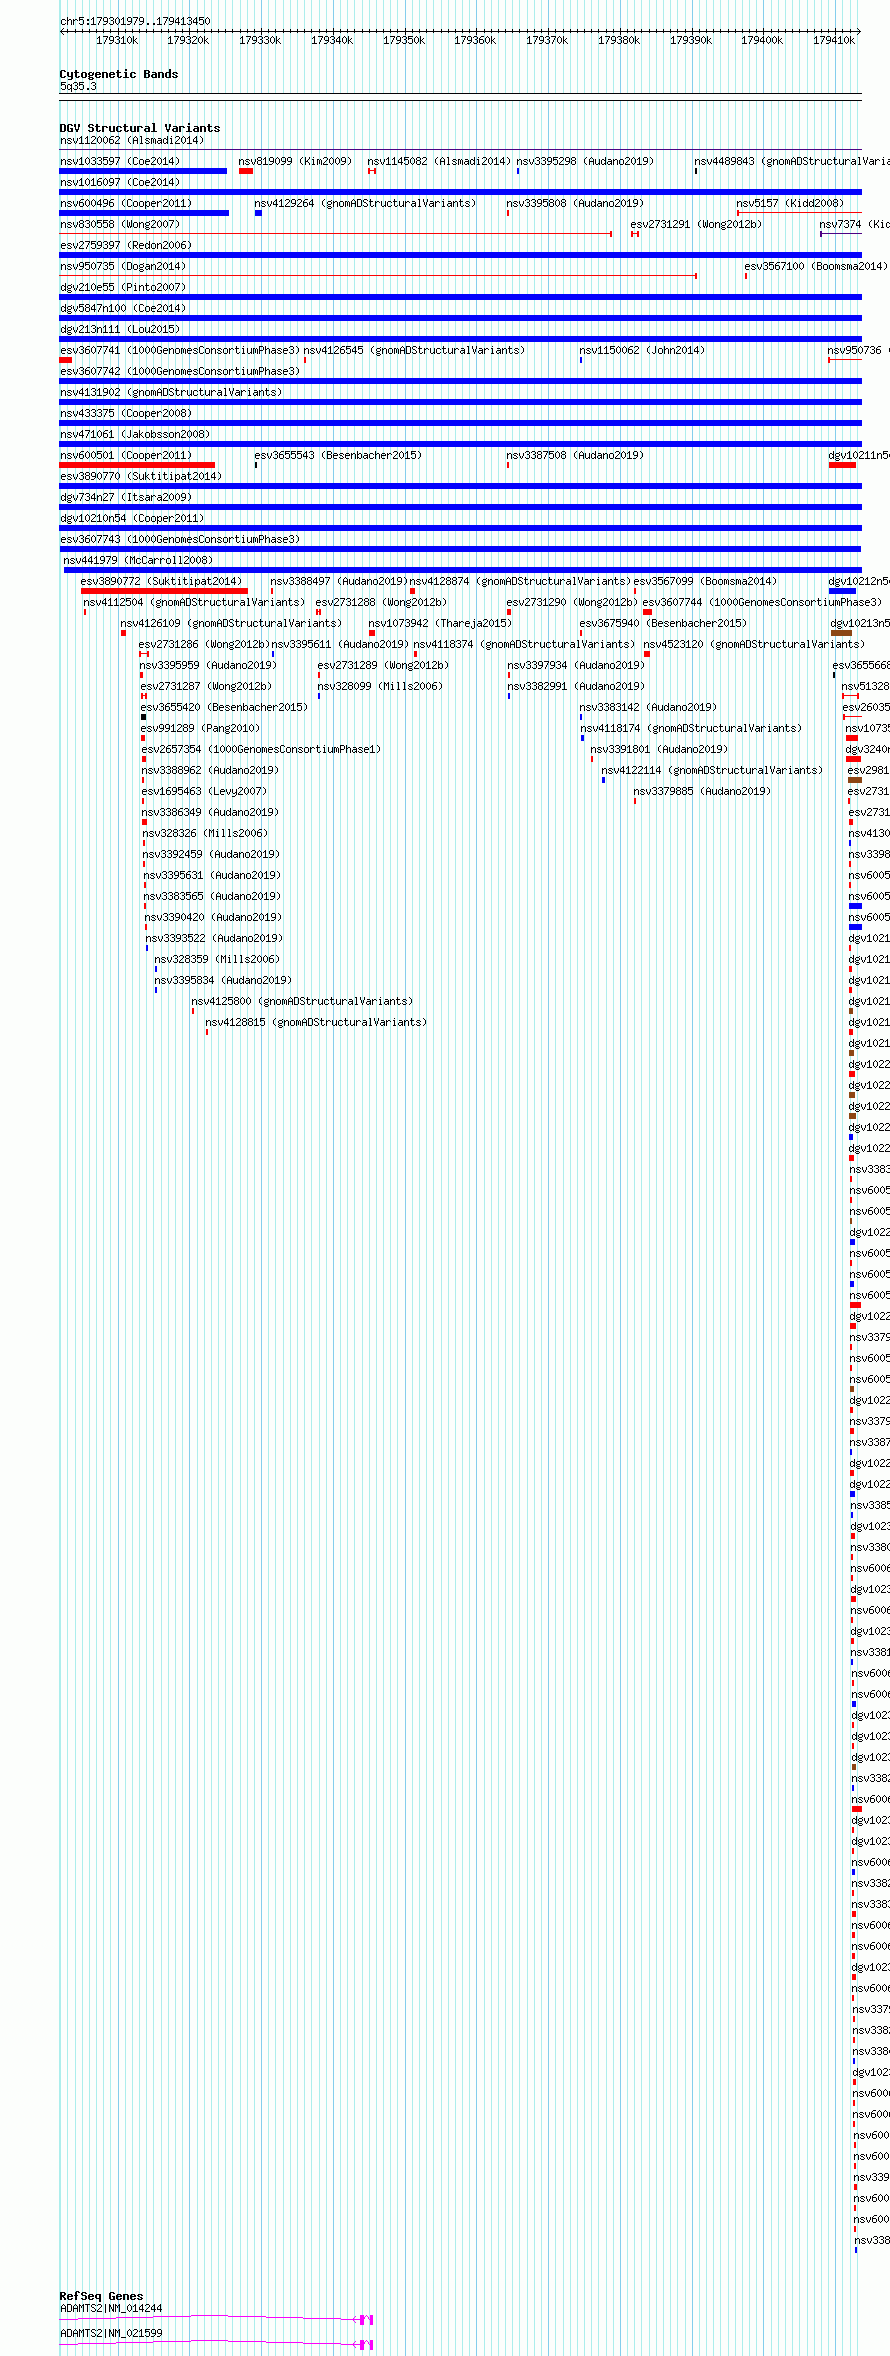890x2356 pixels.
Task: Click esv3607743 (1000GenomesConsortiumPhase3) label
Action: coord(180,540)
